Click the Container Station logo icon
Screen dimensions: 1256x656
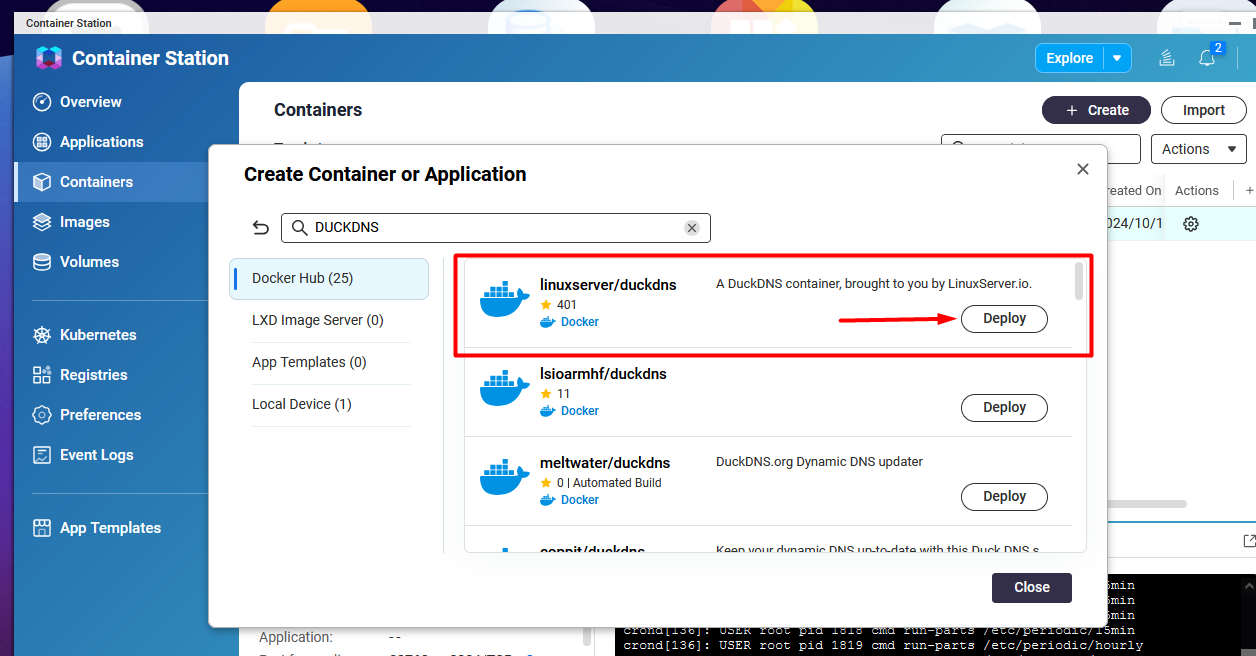[48, 58]
